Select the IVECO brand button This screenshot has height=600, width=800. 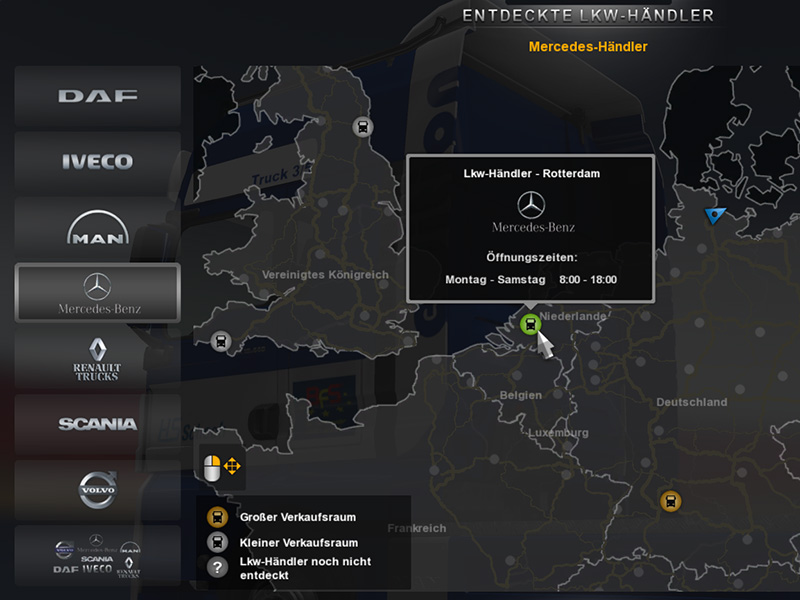(x=97, y=162)
